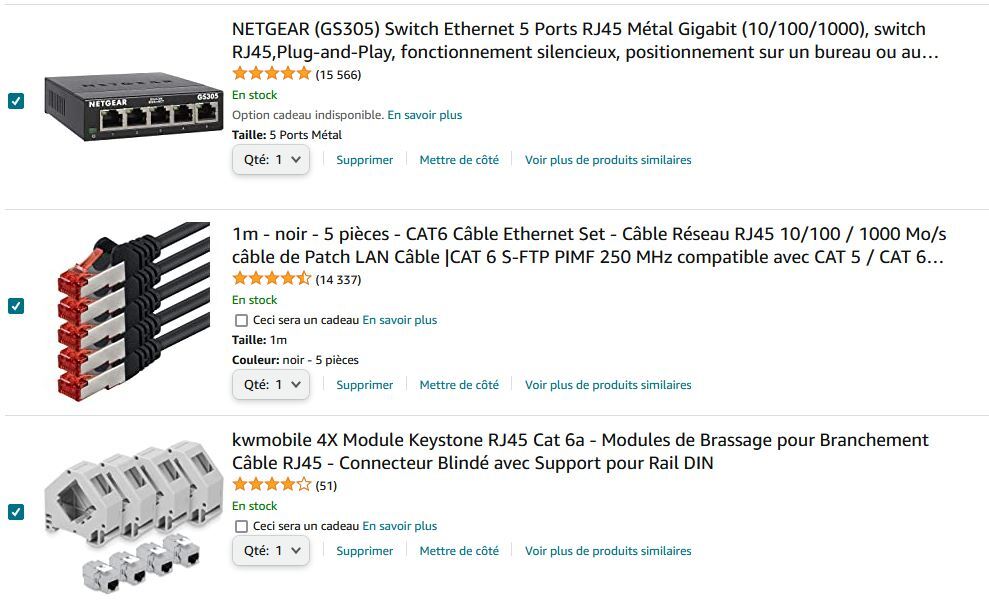View similar products for kwmobile keystone modules
This screenshot has height=606, width=989.
(x=608, y=551)
